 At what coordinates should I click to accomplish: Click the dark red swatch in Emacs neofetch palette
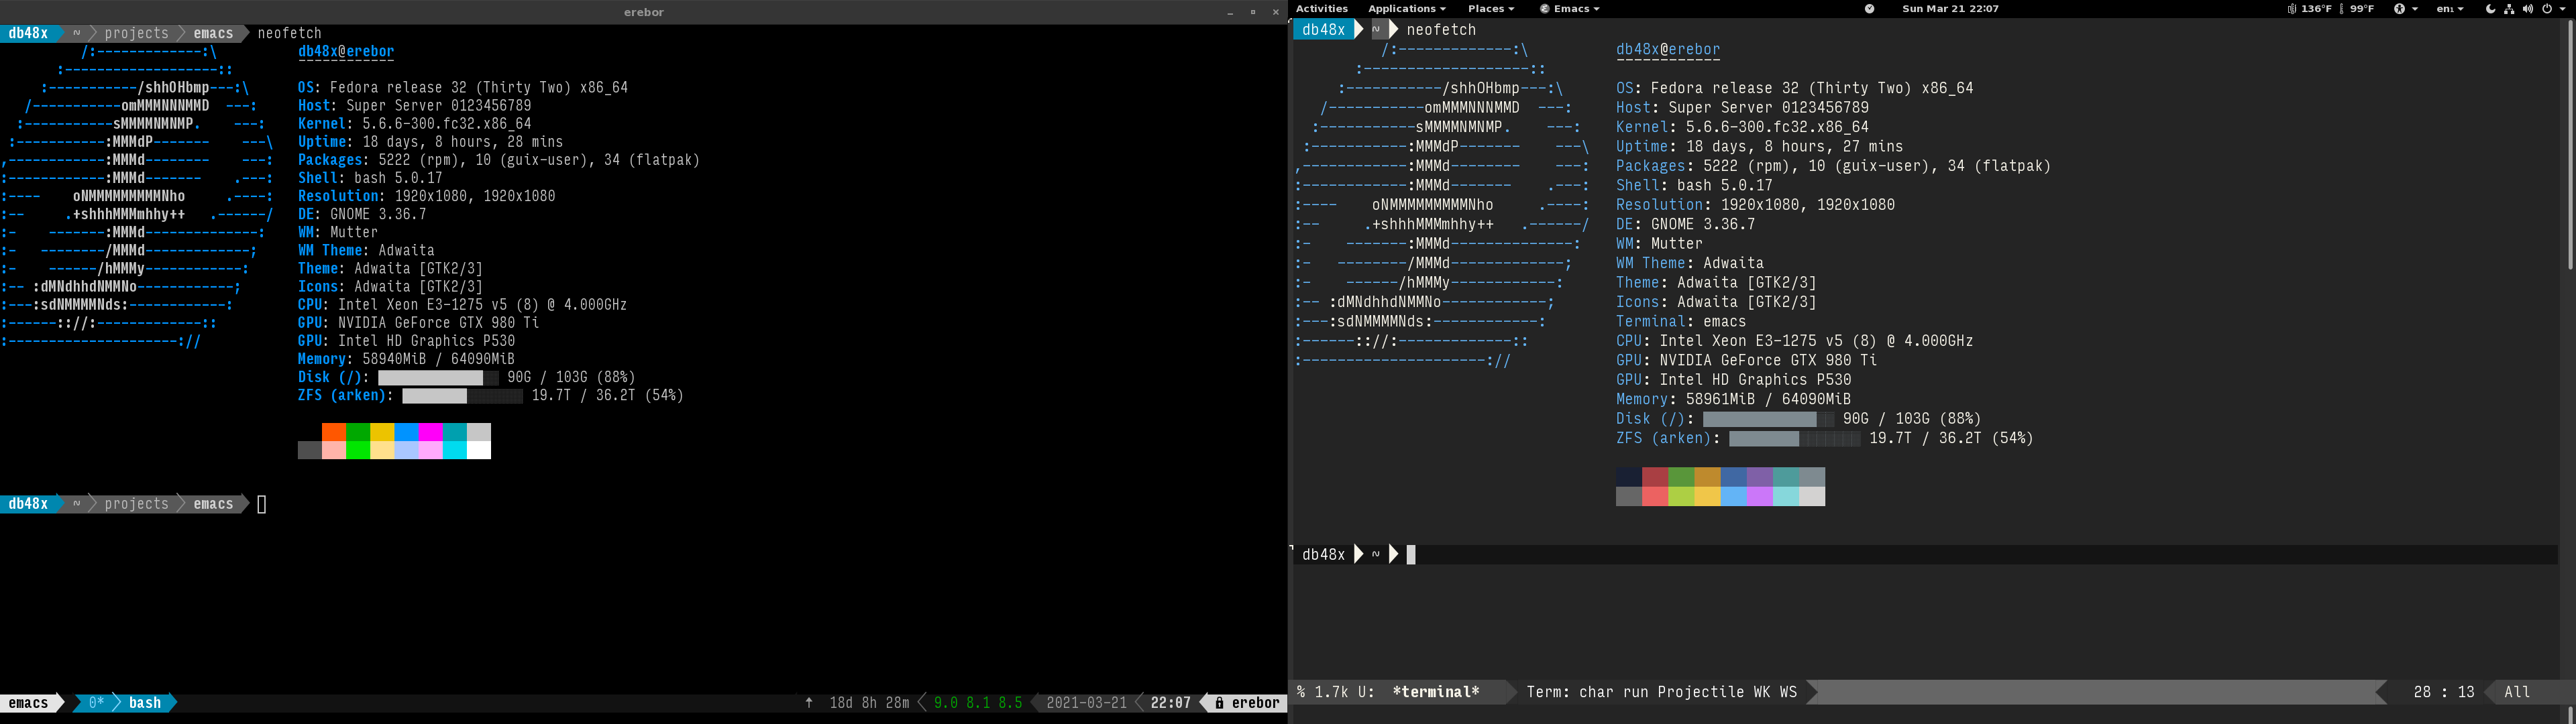click(x=1655, y=477)
